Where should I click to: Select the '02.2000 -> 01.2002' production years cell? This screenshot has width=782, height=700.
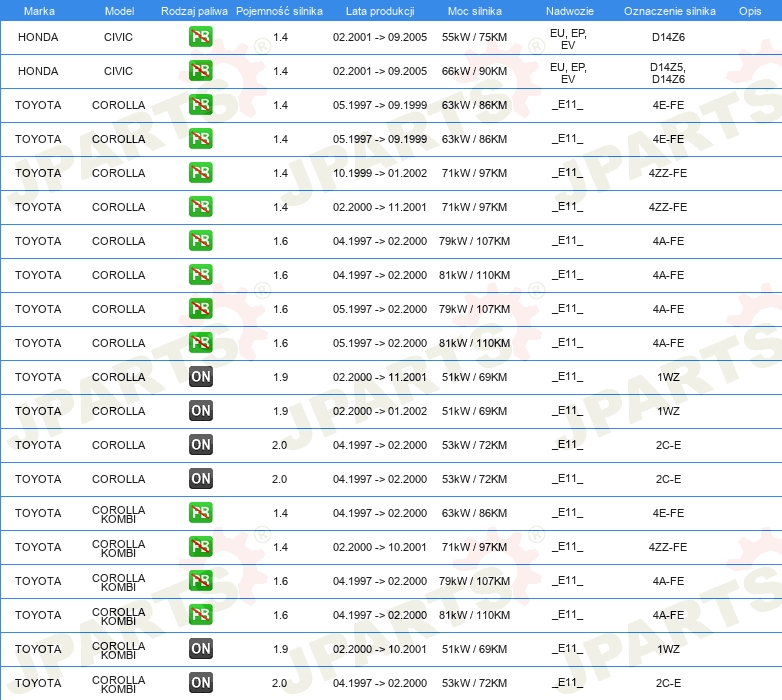380,411
